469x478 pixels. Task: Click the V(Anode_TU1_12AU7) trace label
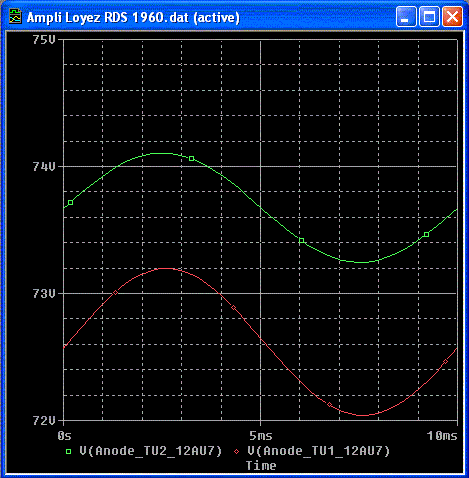[x=319, y=451]
